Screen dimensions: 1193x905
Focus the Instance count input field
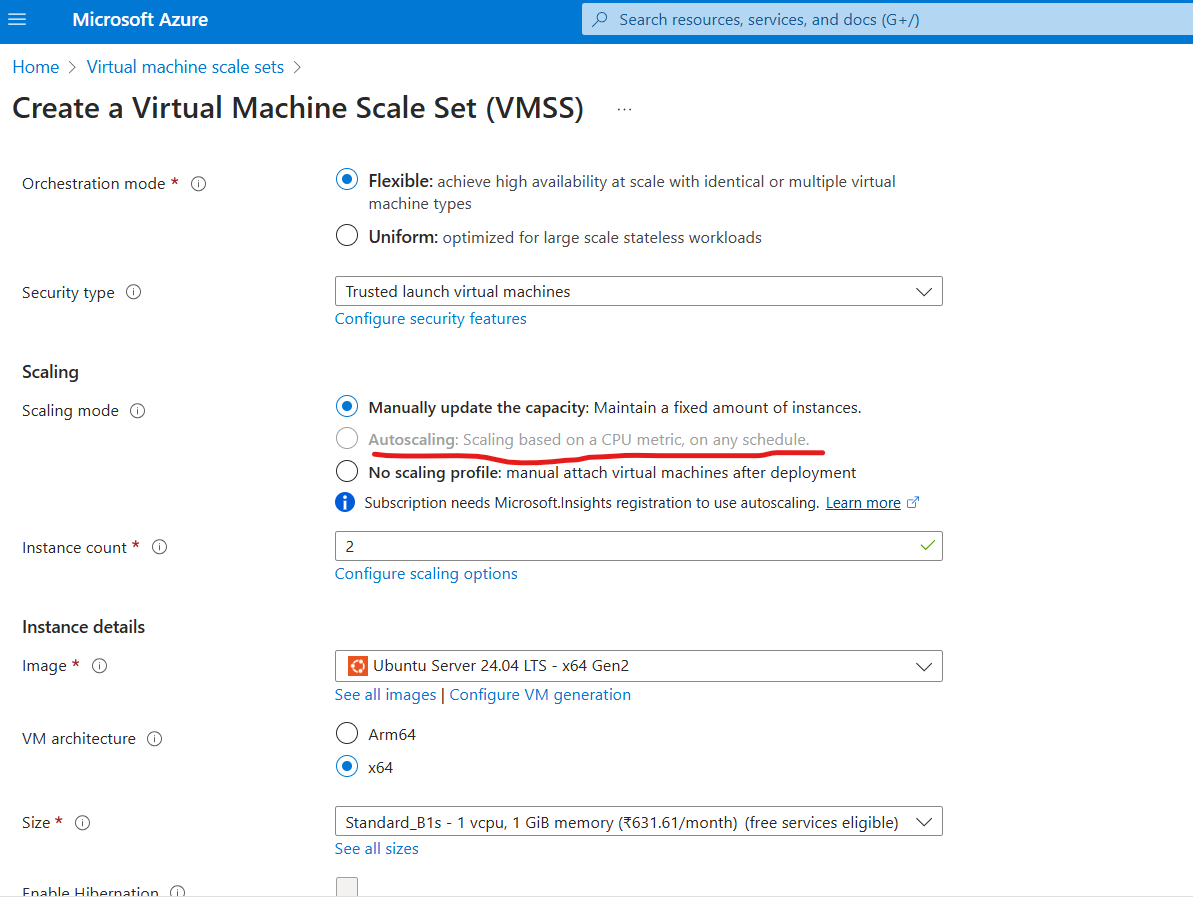pos(638,547)
